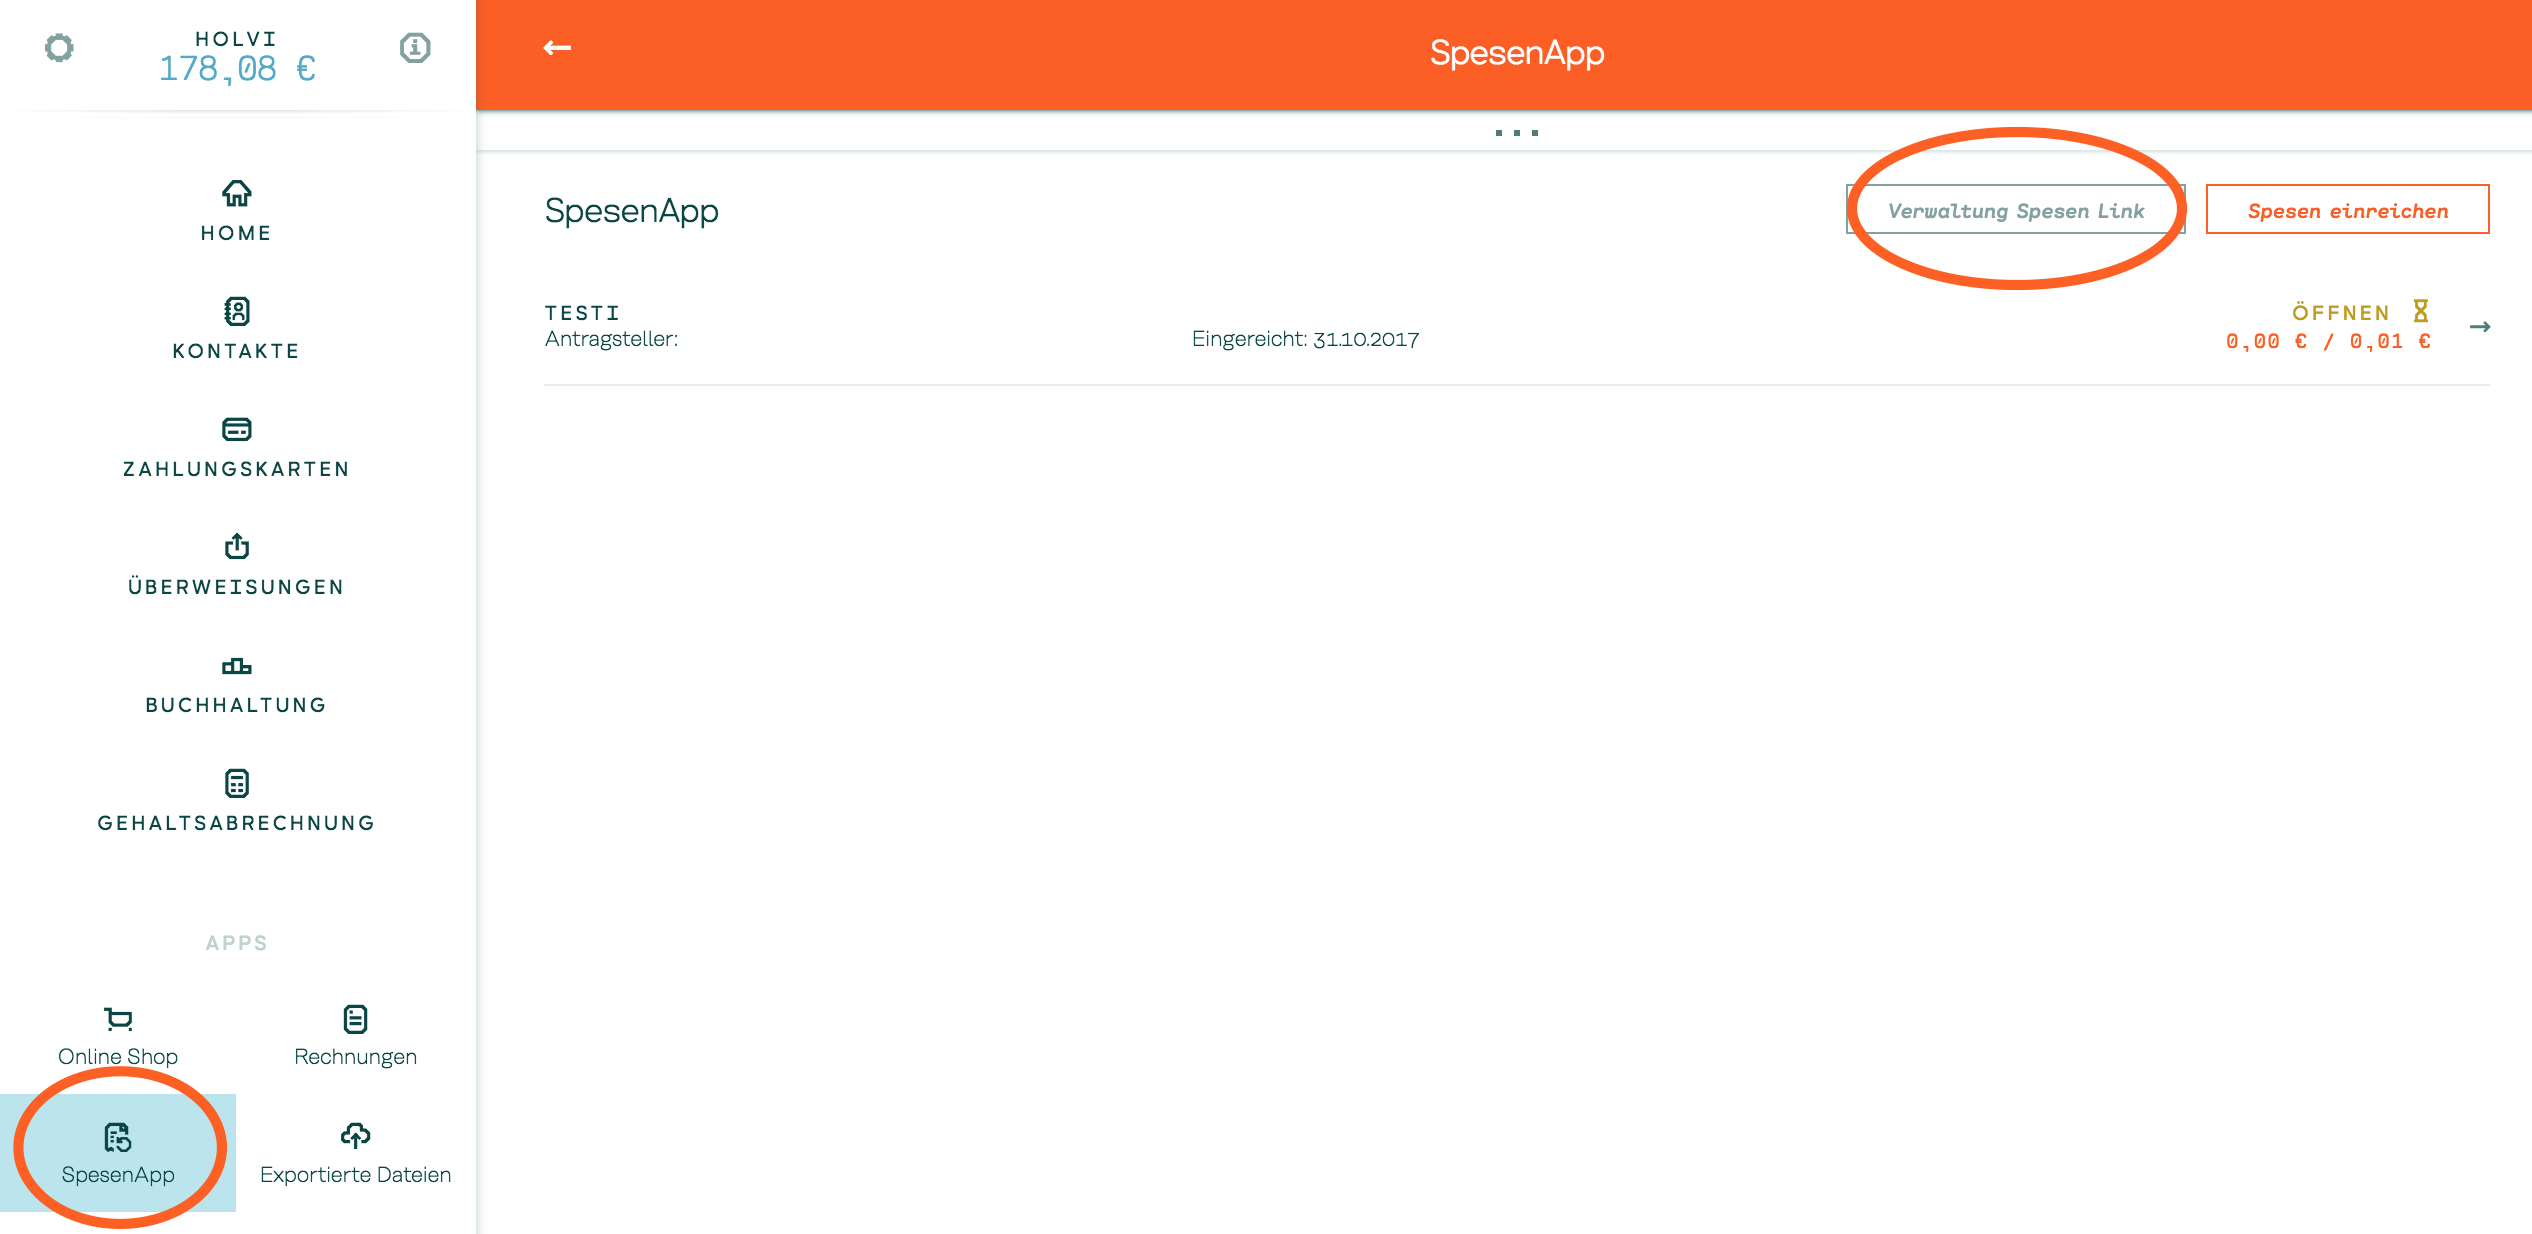
Task: Open the three-dots overflow menu
Action: pos(1517,132)
